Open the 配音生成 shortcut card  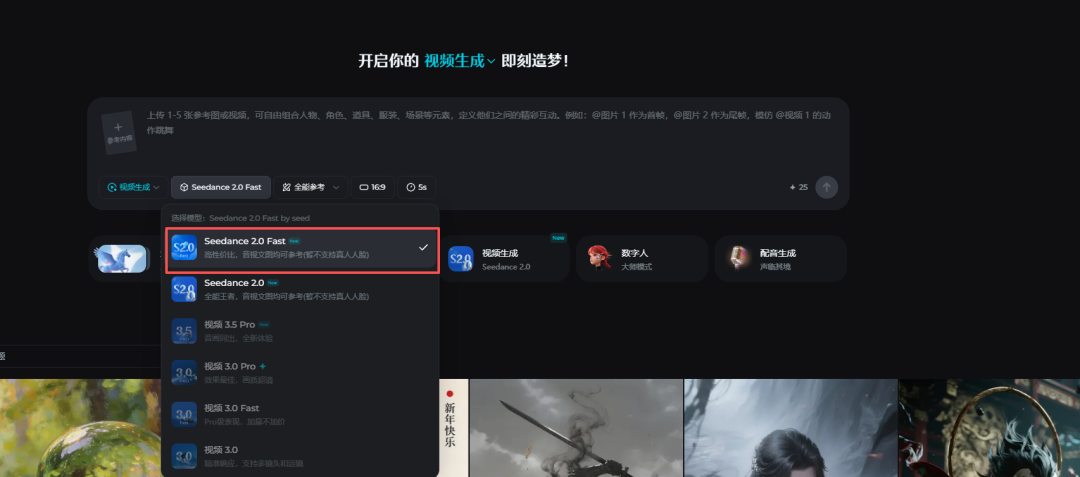(x=781, y=259)
